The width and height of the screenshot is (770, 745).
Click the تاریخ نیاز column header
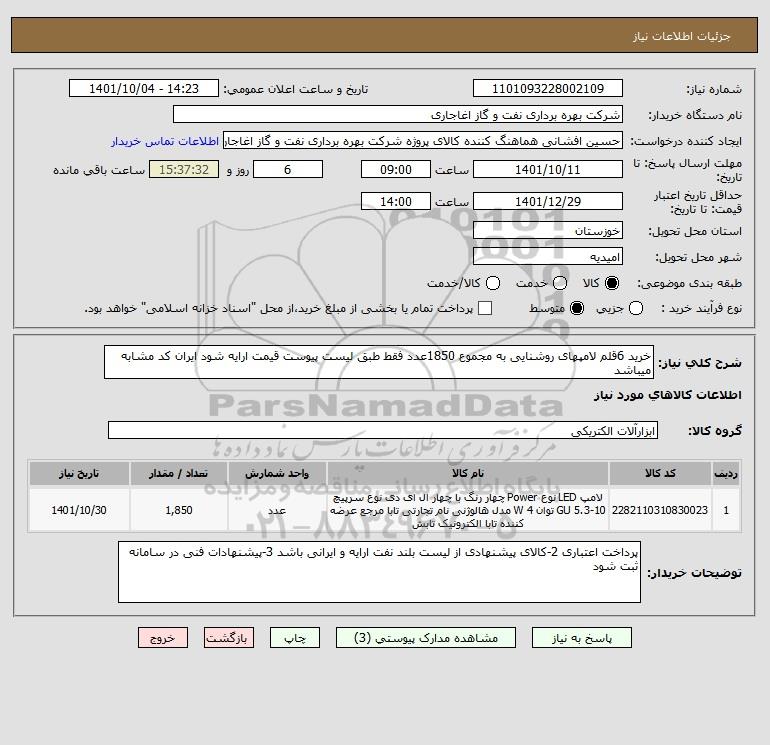tap(79, 473)
